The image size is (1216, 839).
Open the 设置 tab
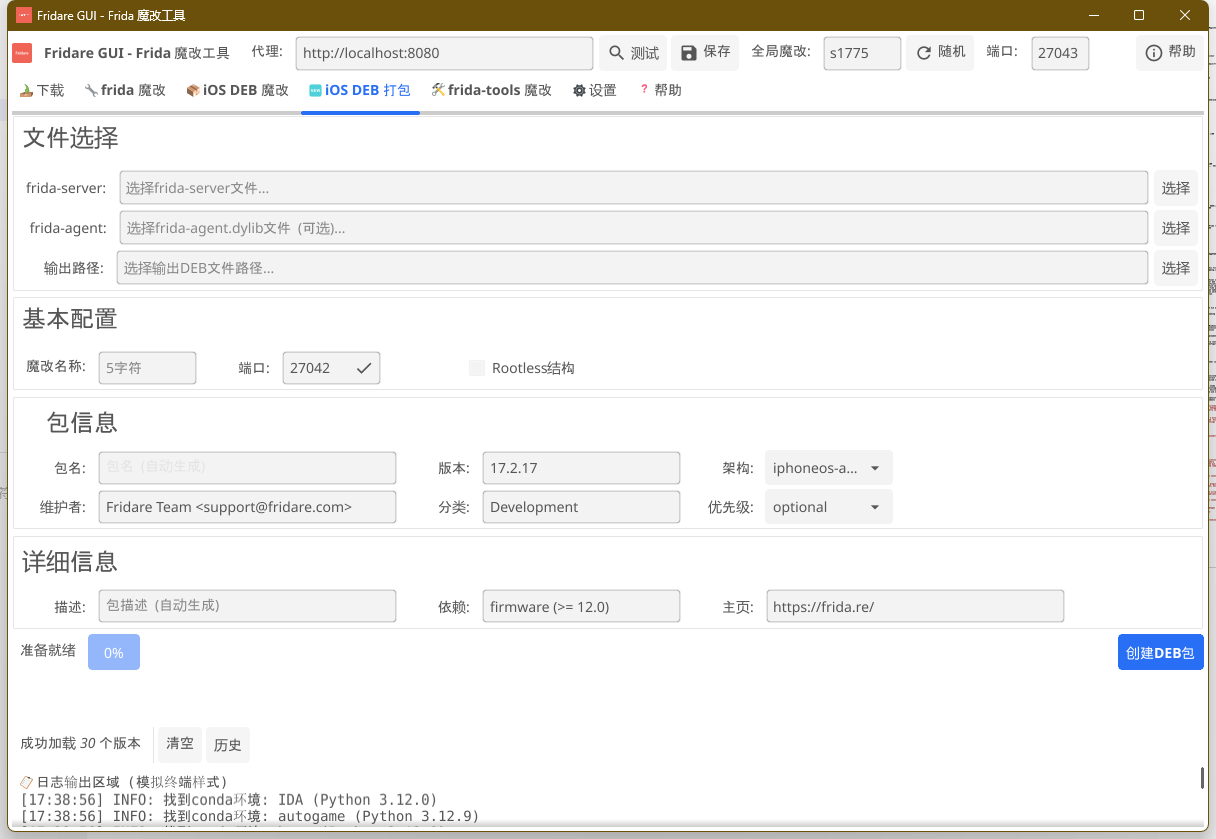click(x=595, y=90)
